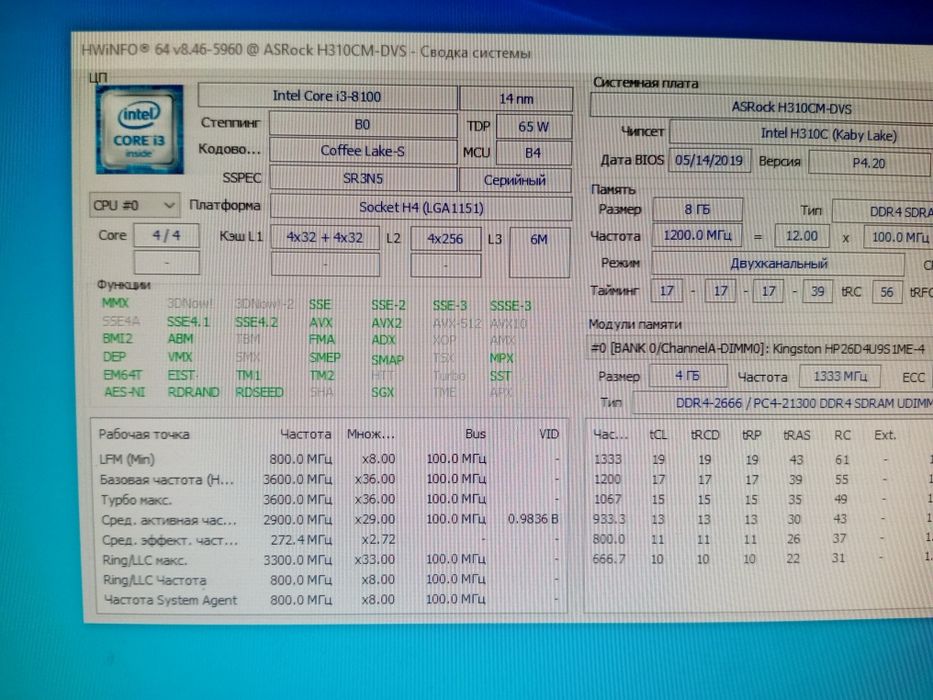Click the Множ... column header
Viewport: 933px width, 700px height.
[371, 434]
